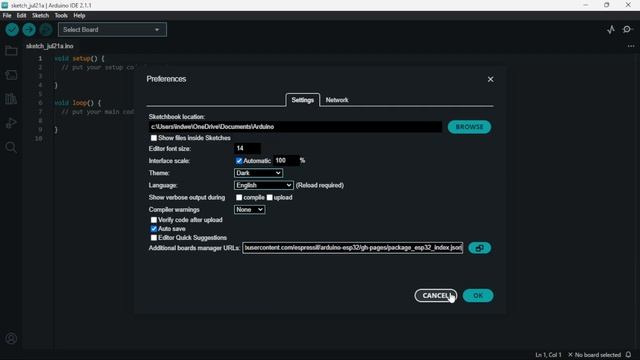Open the Debug sidebar panel

click(x=11, y=123)
